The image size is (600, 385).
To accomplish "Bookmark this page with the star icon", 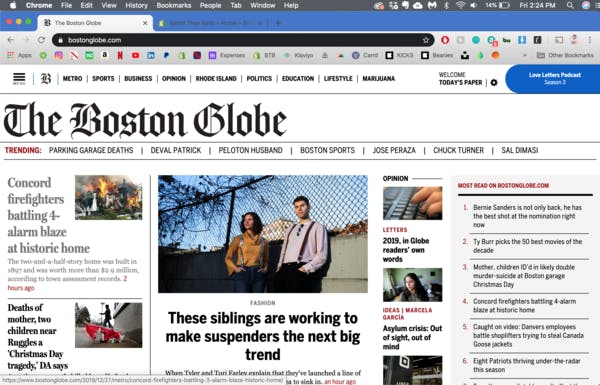I will pyautogui.click(x=426, y=40).
